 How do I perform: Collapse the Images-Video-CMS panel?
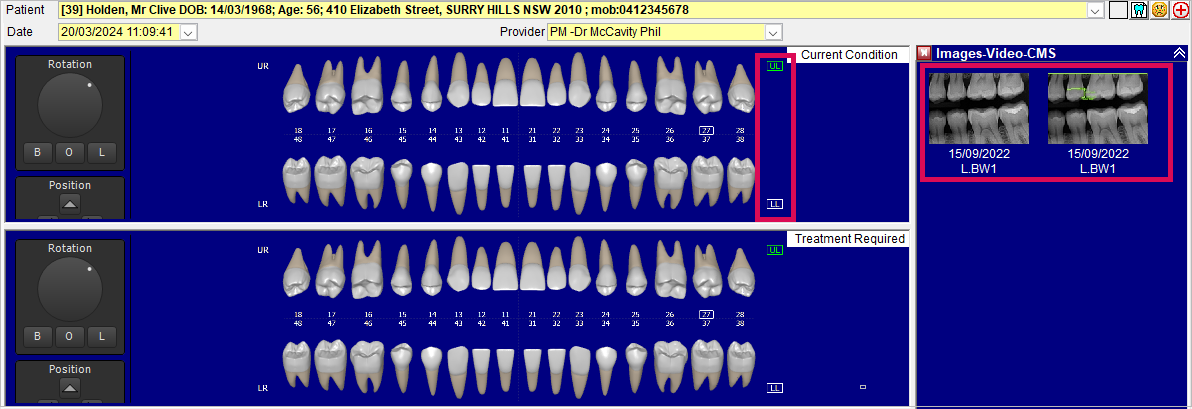click(1179, 53)
